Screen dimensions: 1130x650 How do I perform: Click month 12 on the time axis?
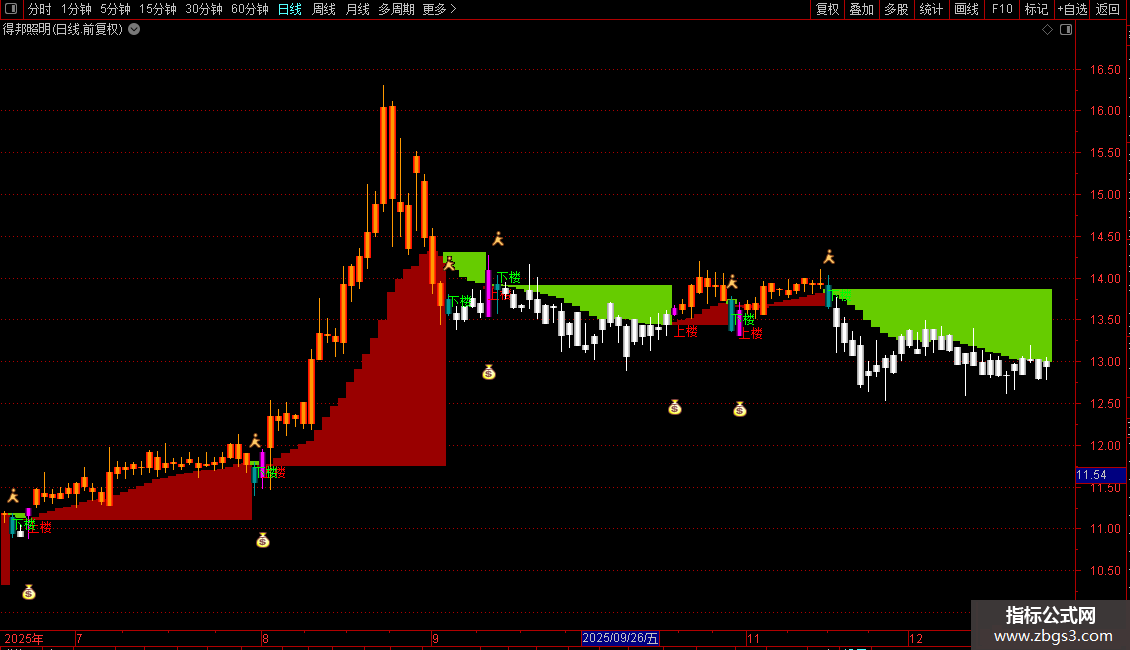tap(915, 638)
